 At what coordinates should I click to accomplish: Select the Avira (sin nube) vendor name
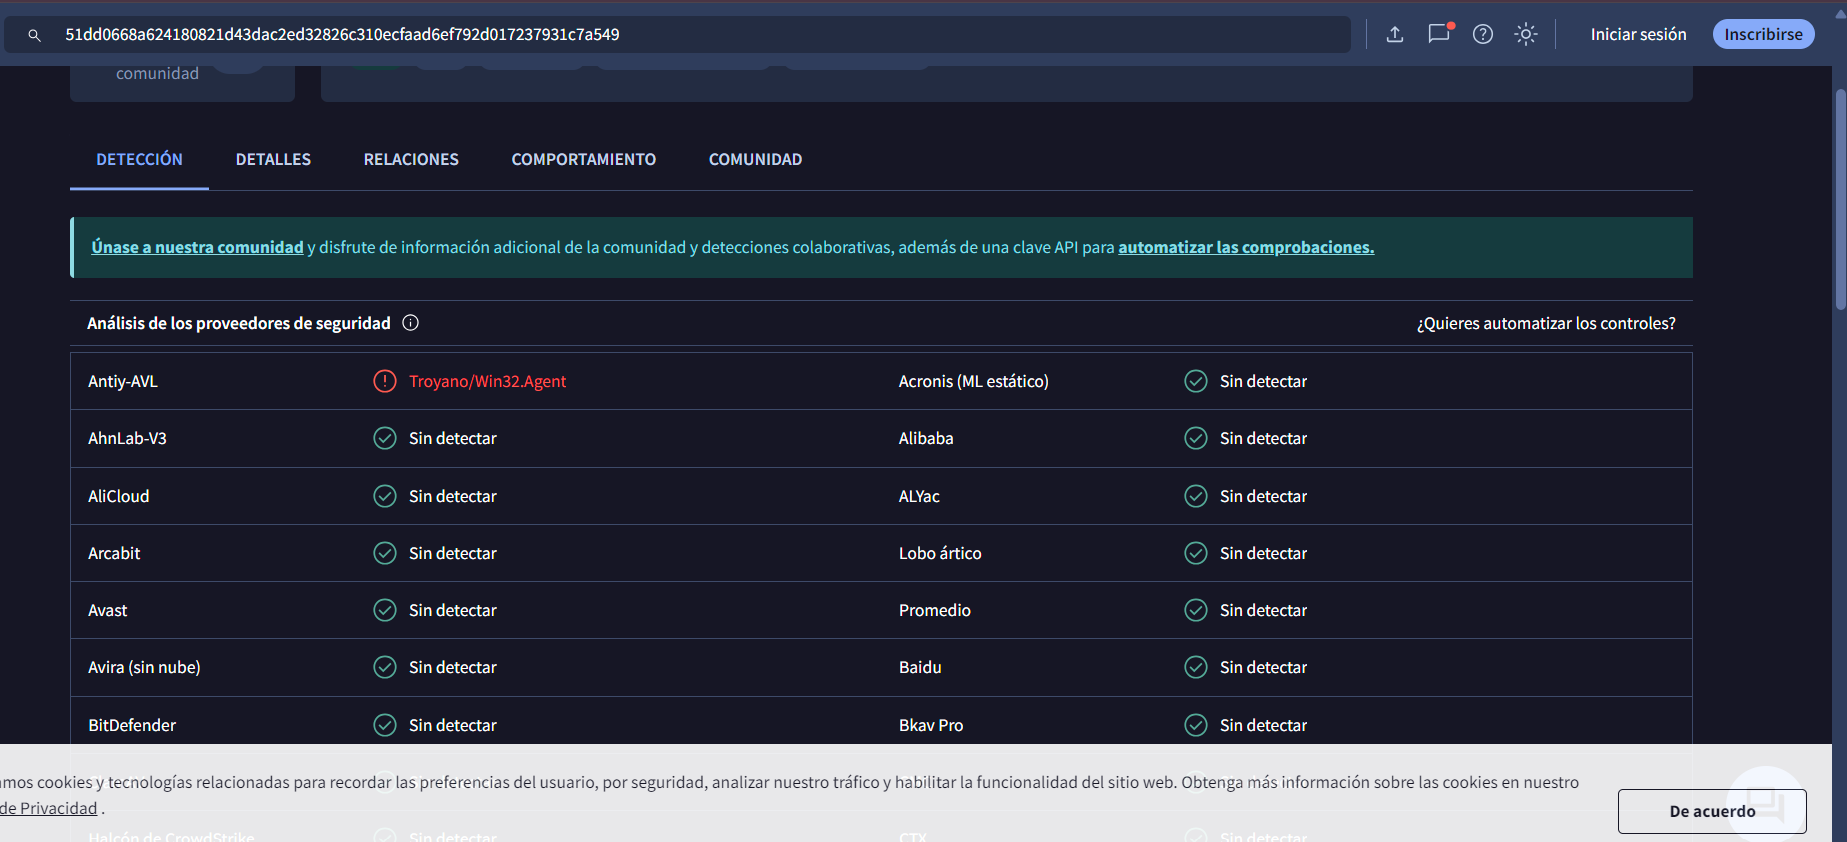[144, 667]
